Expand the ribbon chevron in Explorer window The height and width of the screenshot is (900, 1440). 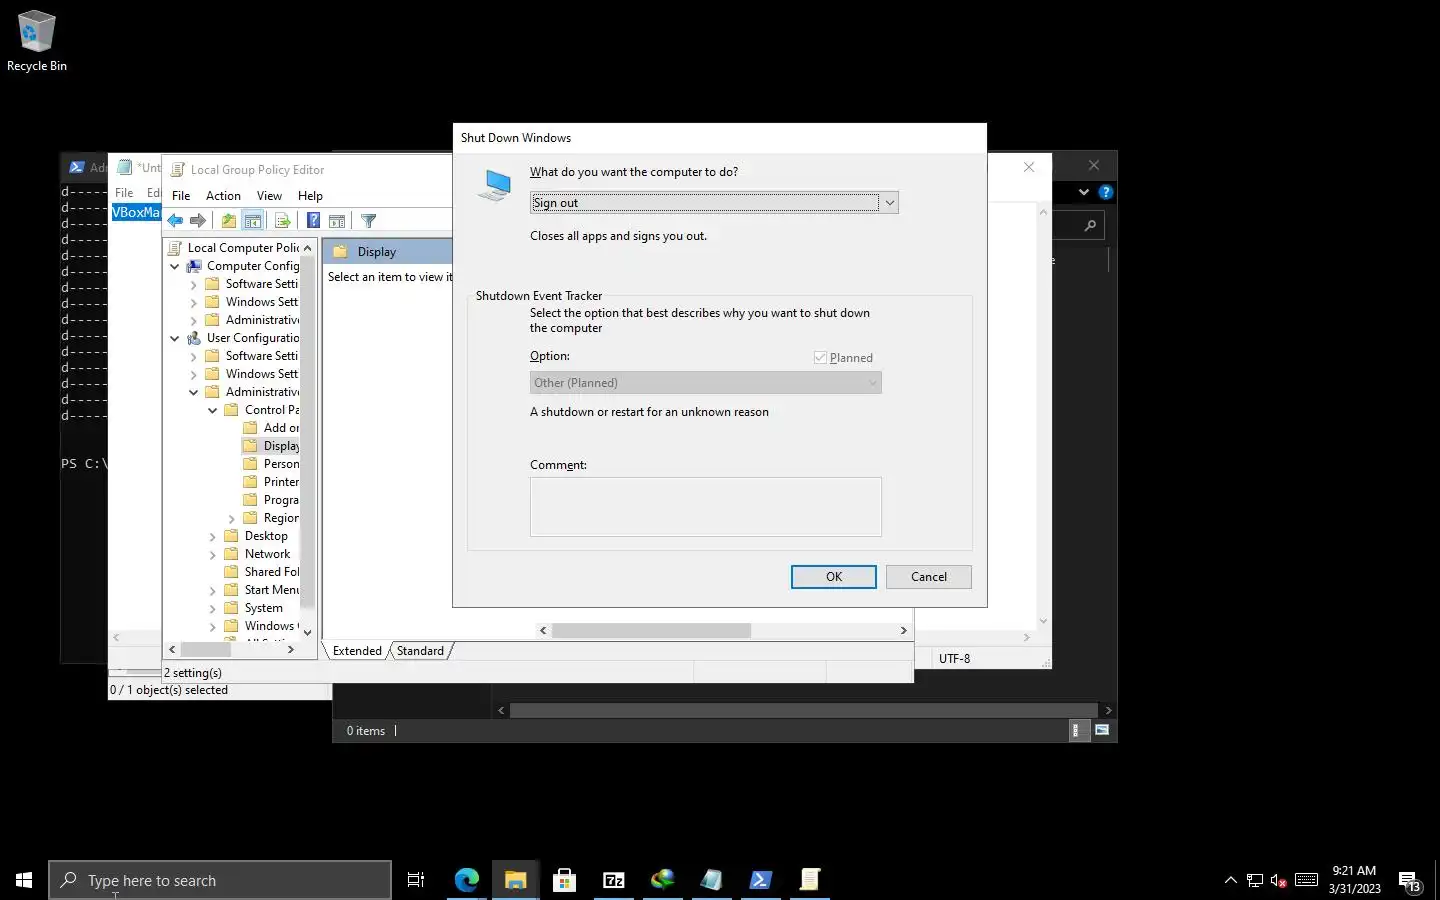(1083, 192)
